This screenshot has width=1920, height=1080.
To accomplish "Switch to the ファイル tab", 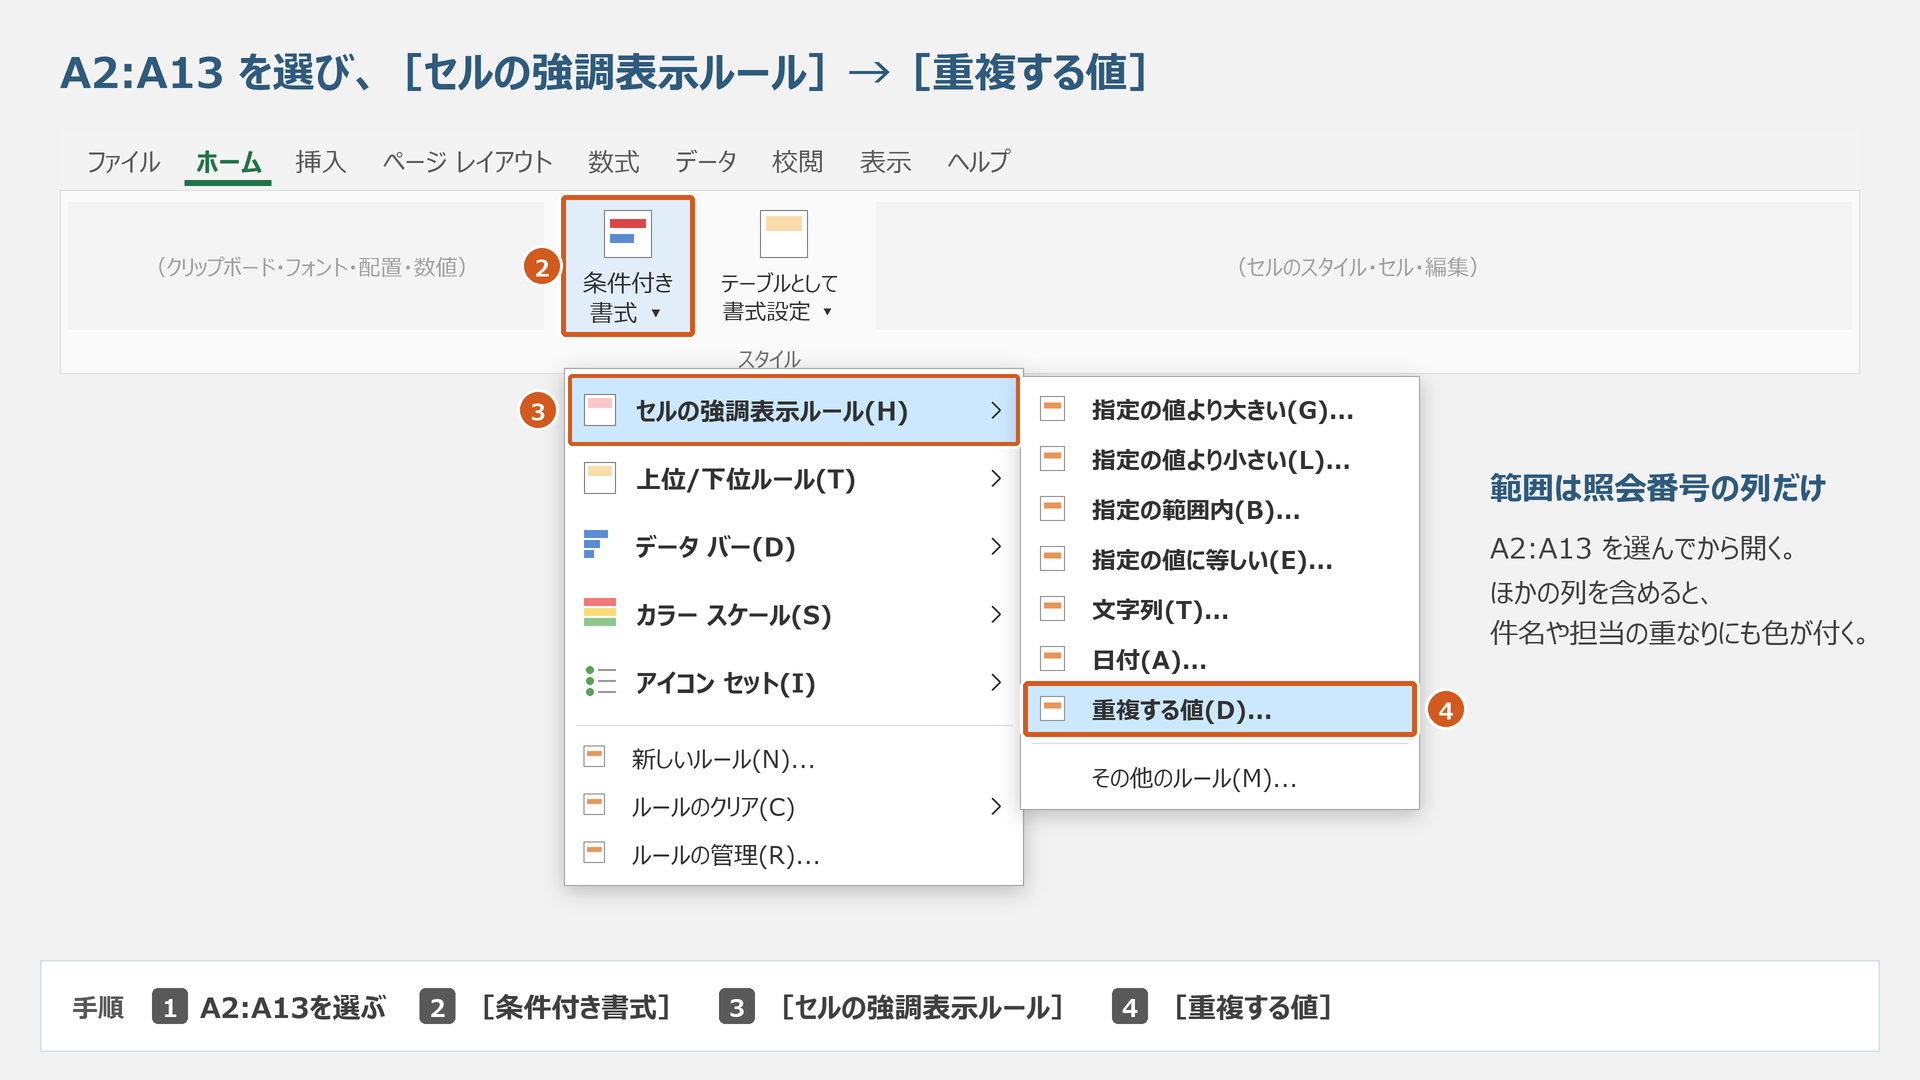I will click(x=123, y=162).
